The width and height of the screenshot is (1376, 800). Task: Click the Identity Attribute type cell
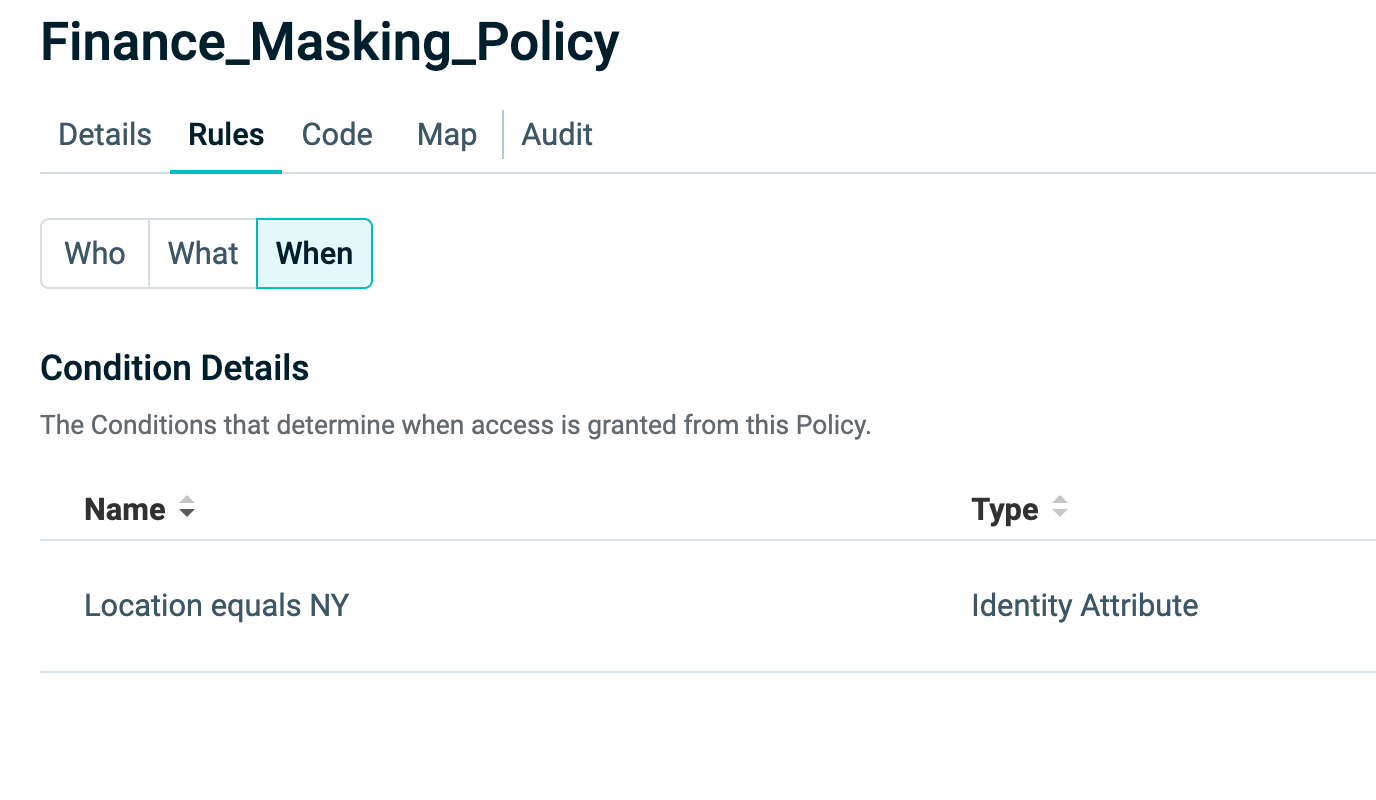click(x=1084, y=606)
